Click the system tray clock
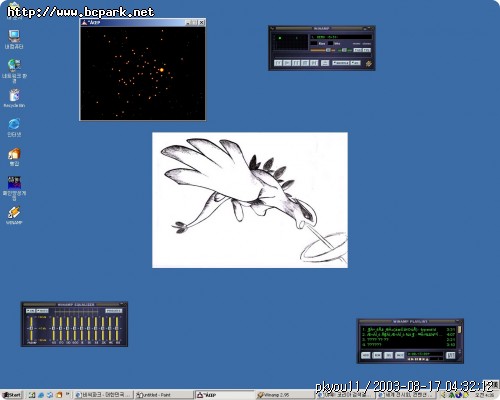 click(x=484, y=395)
